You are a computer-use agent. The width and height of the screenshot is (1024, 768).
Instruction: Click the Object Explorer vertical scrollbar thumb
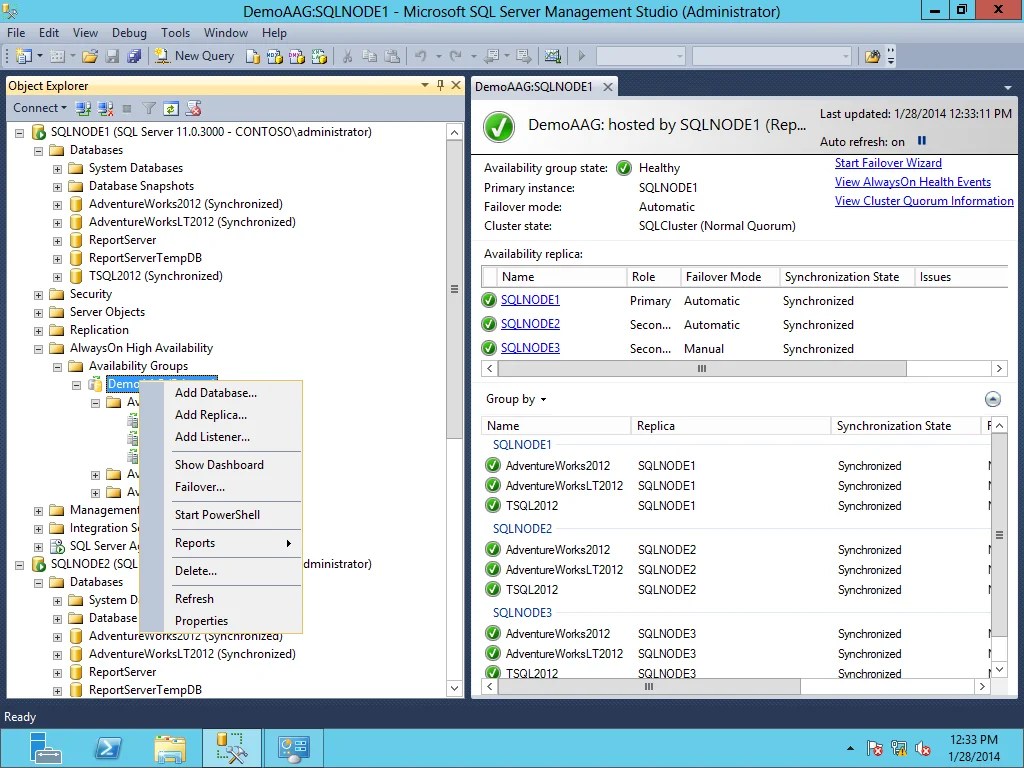click(x=455, y=289)
